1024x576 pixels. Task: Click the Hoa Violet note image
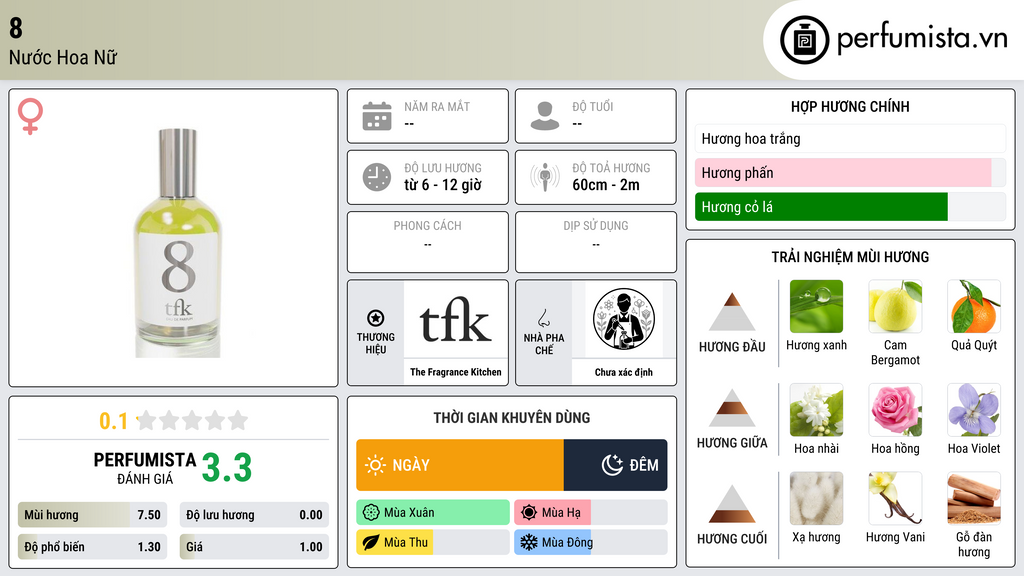point(974,409)
